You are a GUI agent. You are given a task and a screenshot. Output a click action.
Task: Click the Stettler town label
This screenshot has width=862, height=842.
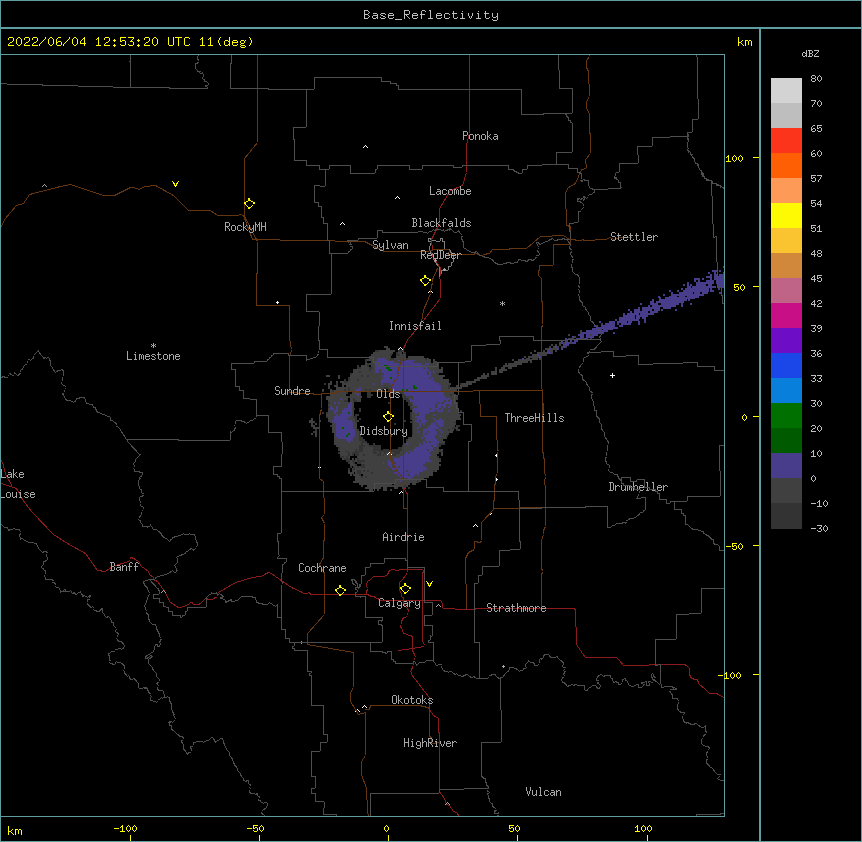634,237
